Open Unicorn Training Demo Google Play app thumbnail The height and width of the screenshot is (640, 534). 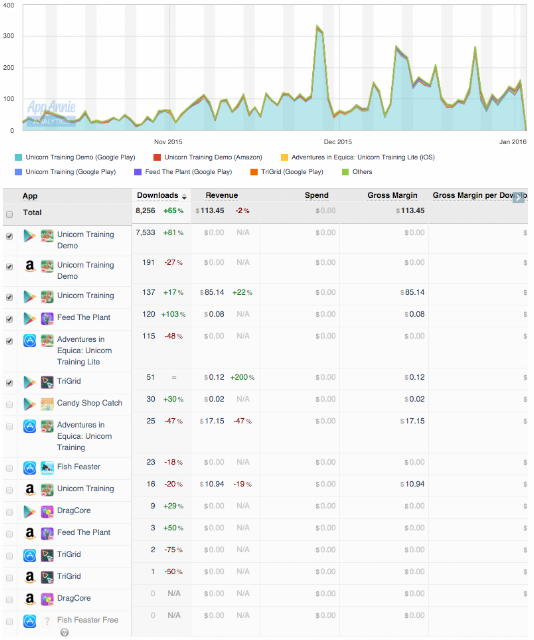[x=47, y=236]
